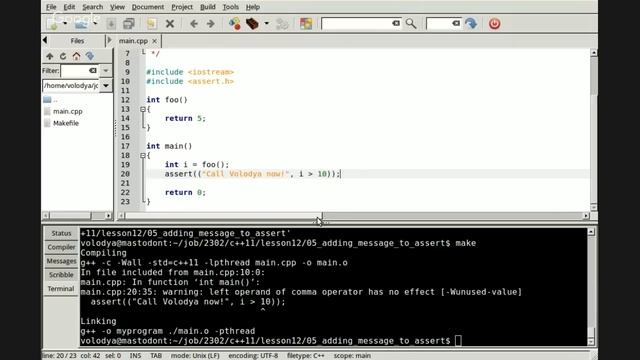Click the Save file toolbar icon
This screenshot has height=360, width=640.
[x=111, y=24]
